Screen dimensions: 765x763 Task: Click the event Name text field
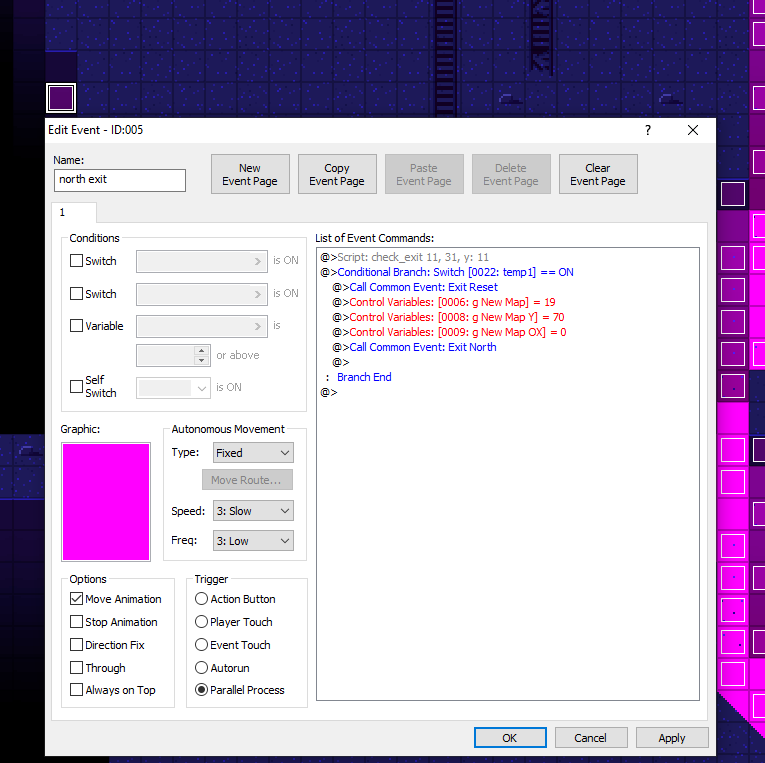(x=120, y=180)
